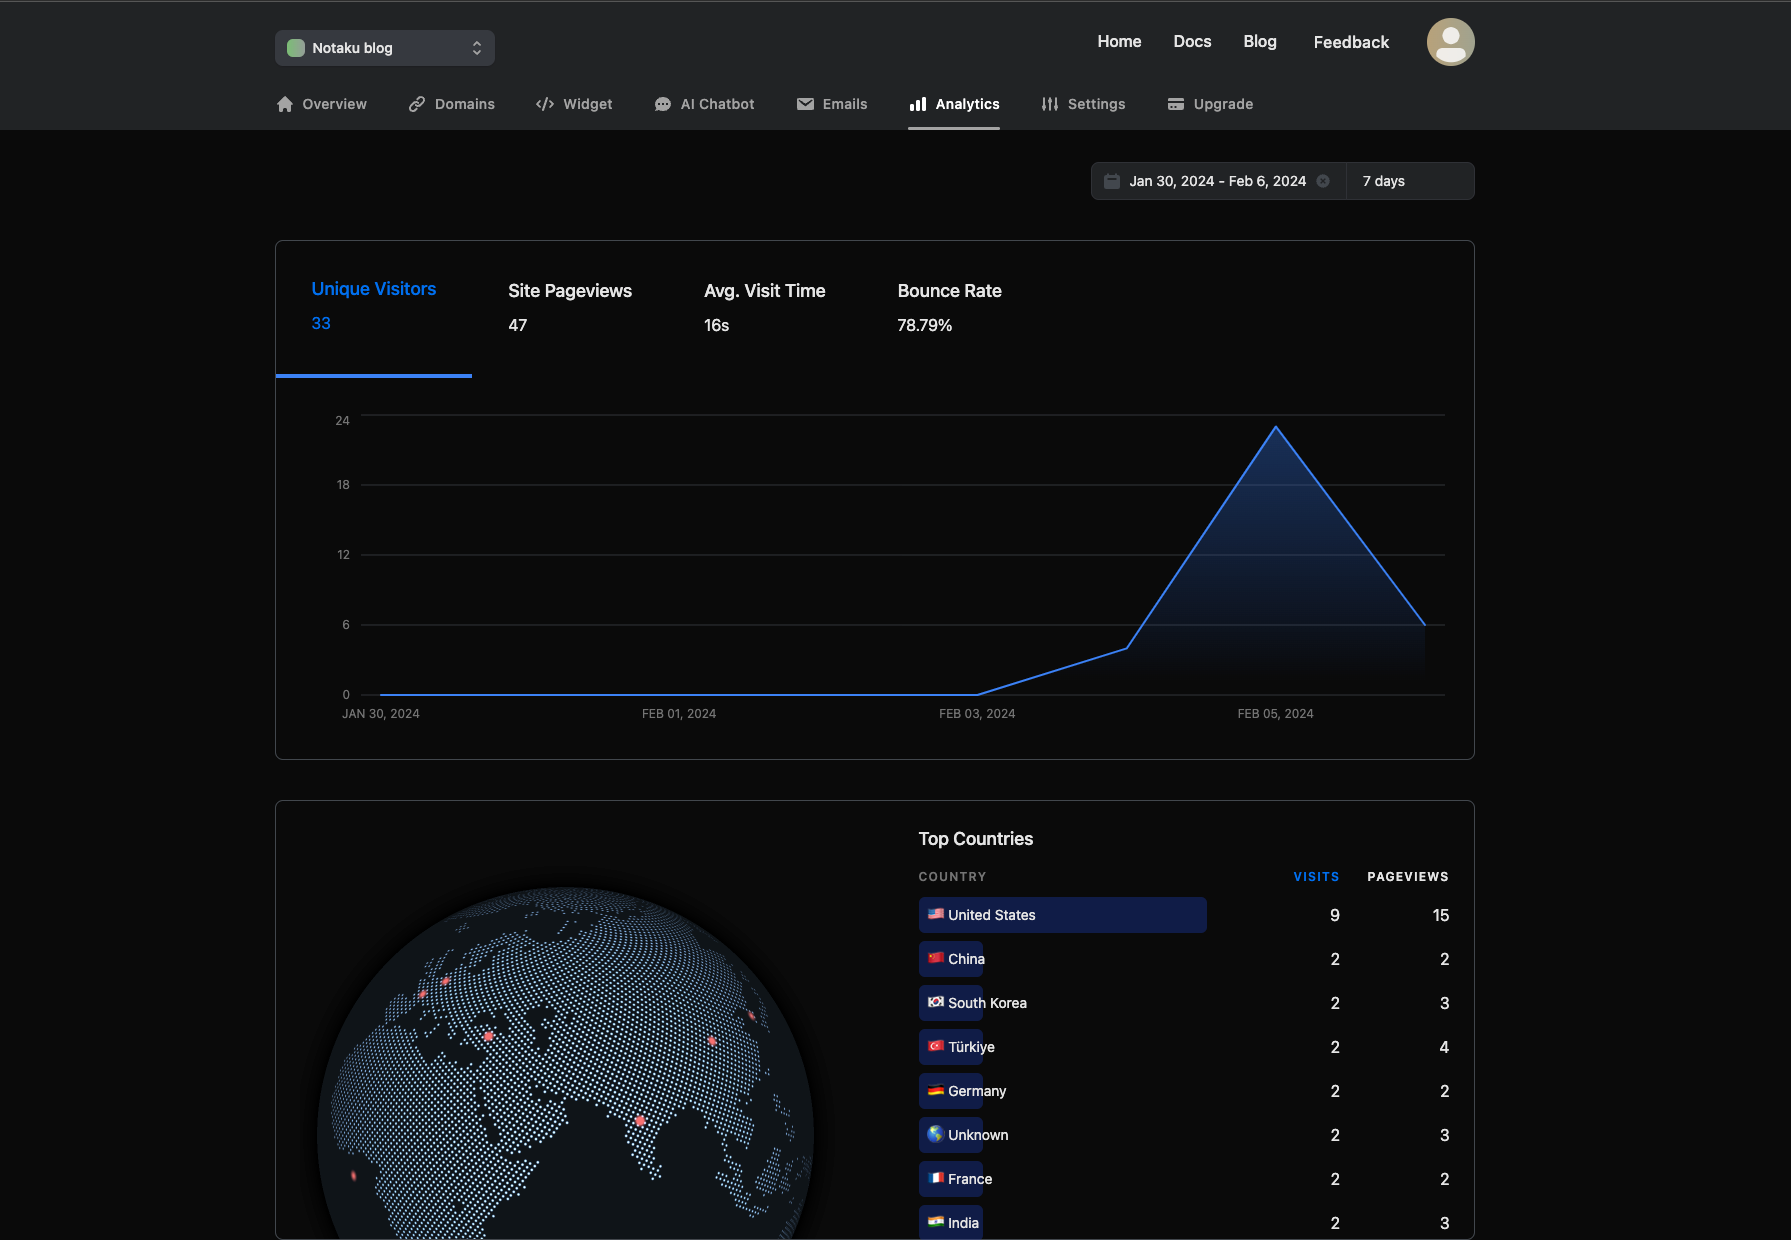Select the Türkiye country row

click(1184, 1047)
